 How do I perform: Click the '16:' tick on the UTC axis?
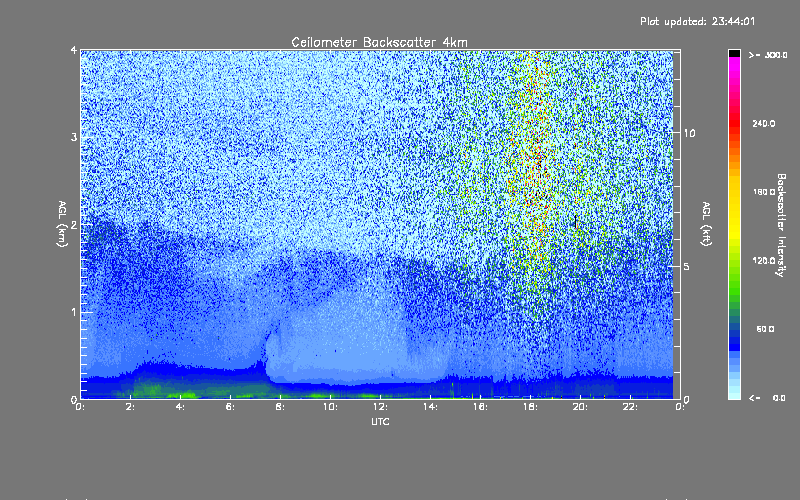pos(481,407)
